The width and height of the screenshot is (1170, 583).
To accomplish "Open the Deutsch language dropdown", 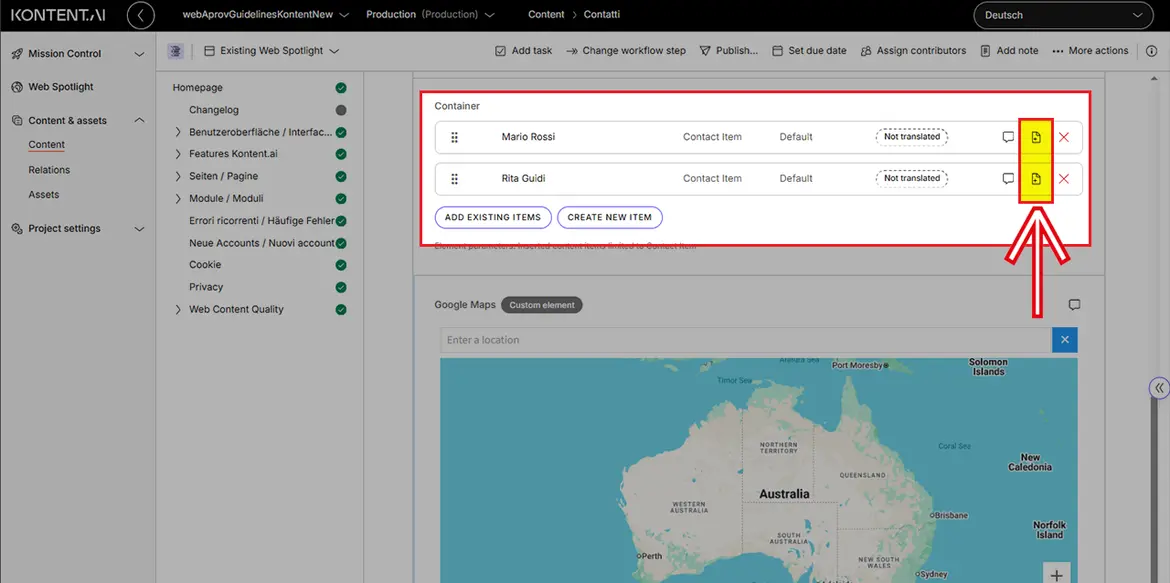I will point(1063,15).
